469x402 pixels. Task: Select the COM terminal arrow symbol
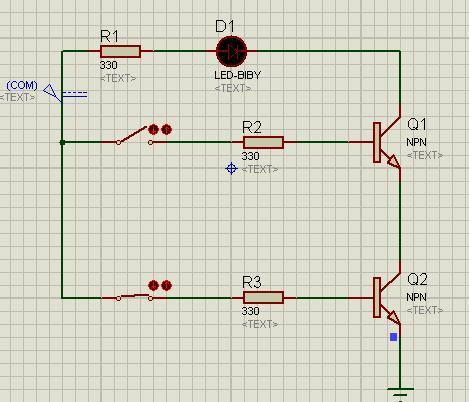[53, 93]
